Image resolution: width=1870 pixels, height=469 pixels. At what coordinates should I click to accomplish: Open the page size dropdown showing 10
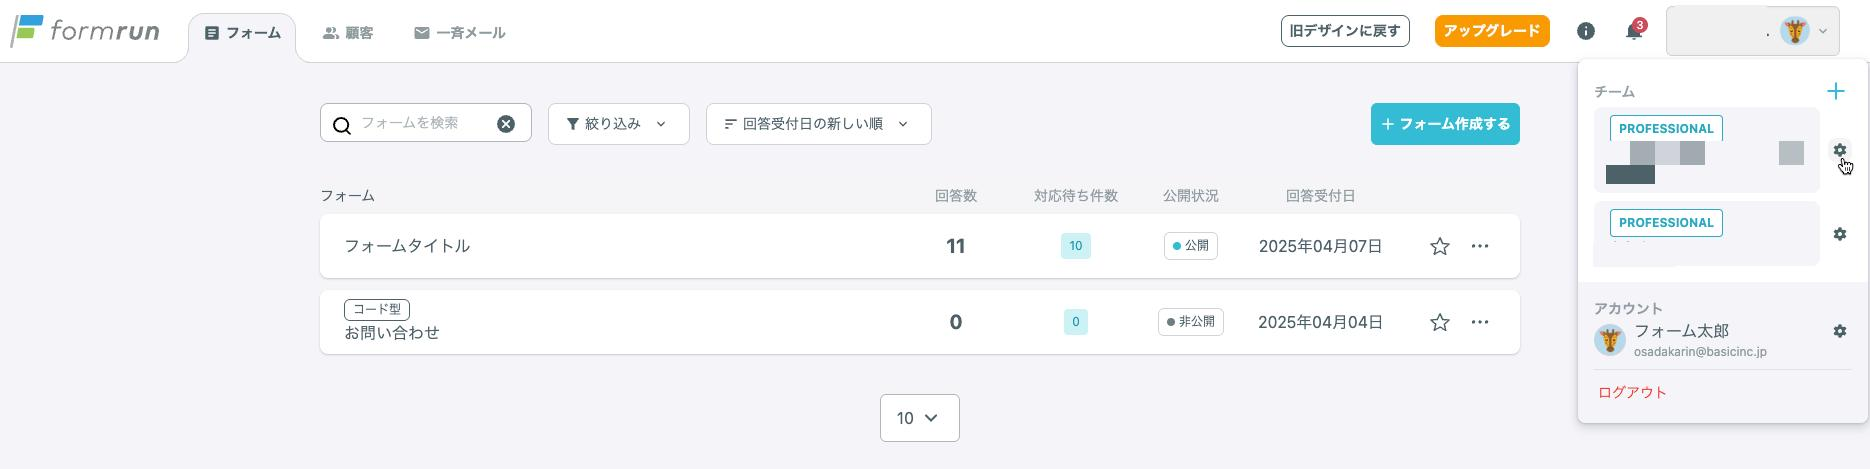(x=919, y=418)
